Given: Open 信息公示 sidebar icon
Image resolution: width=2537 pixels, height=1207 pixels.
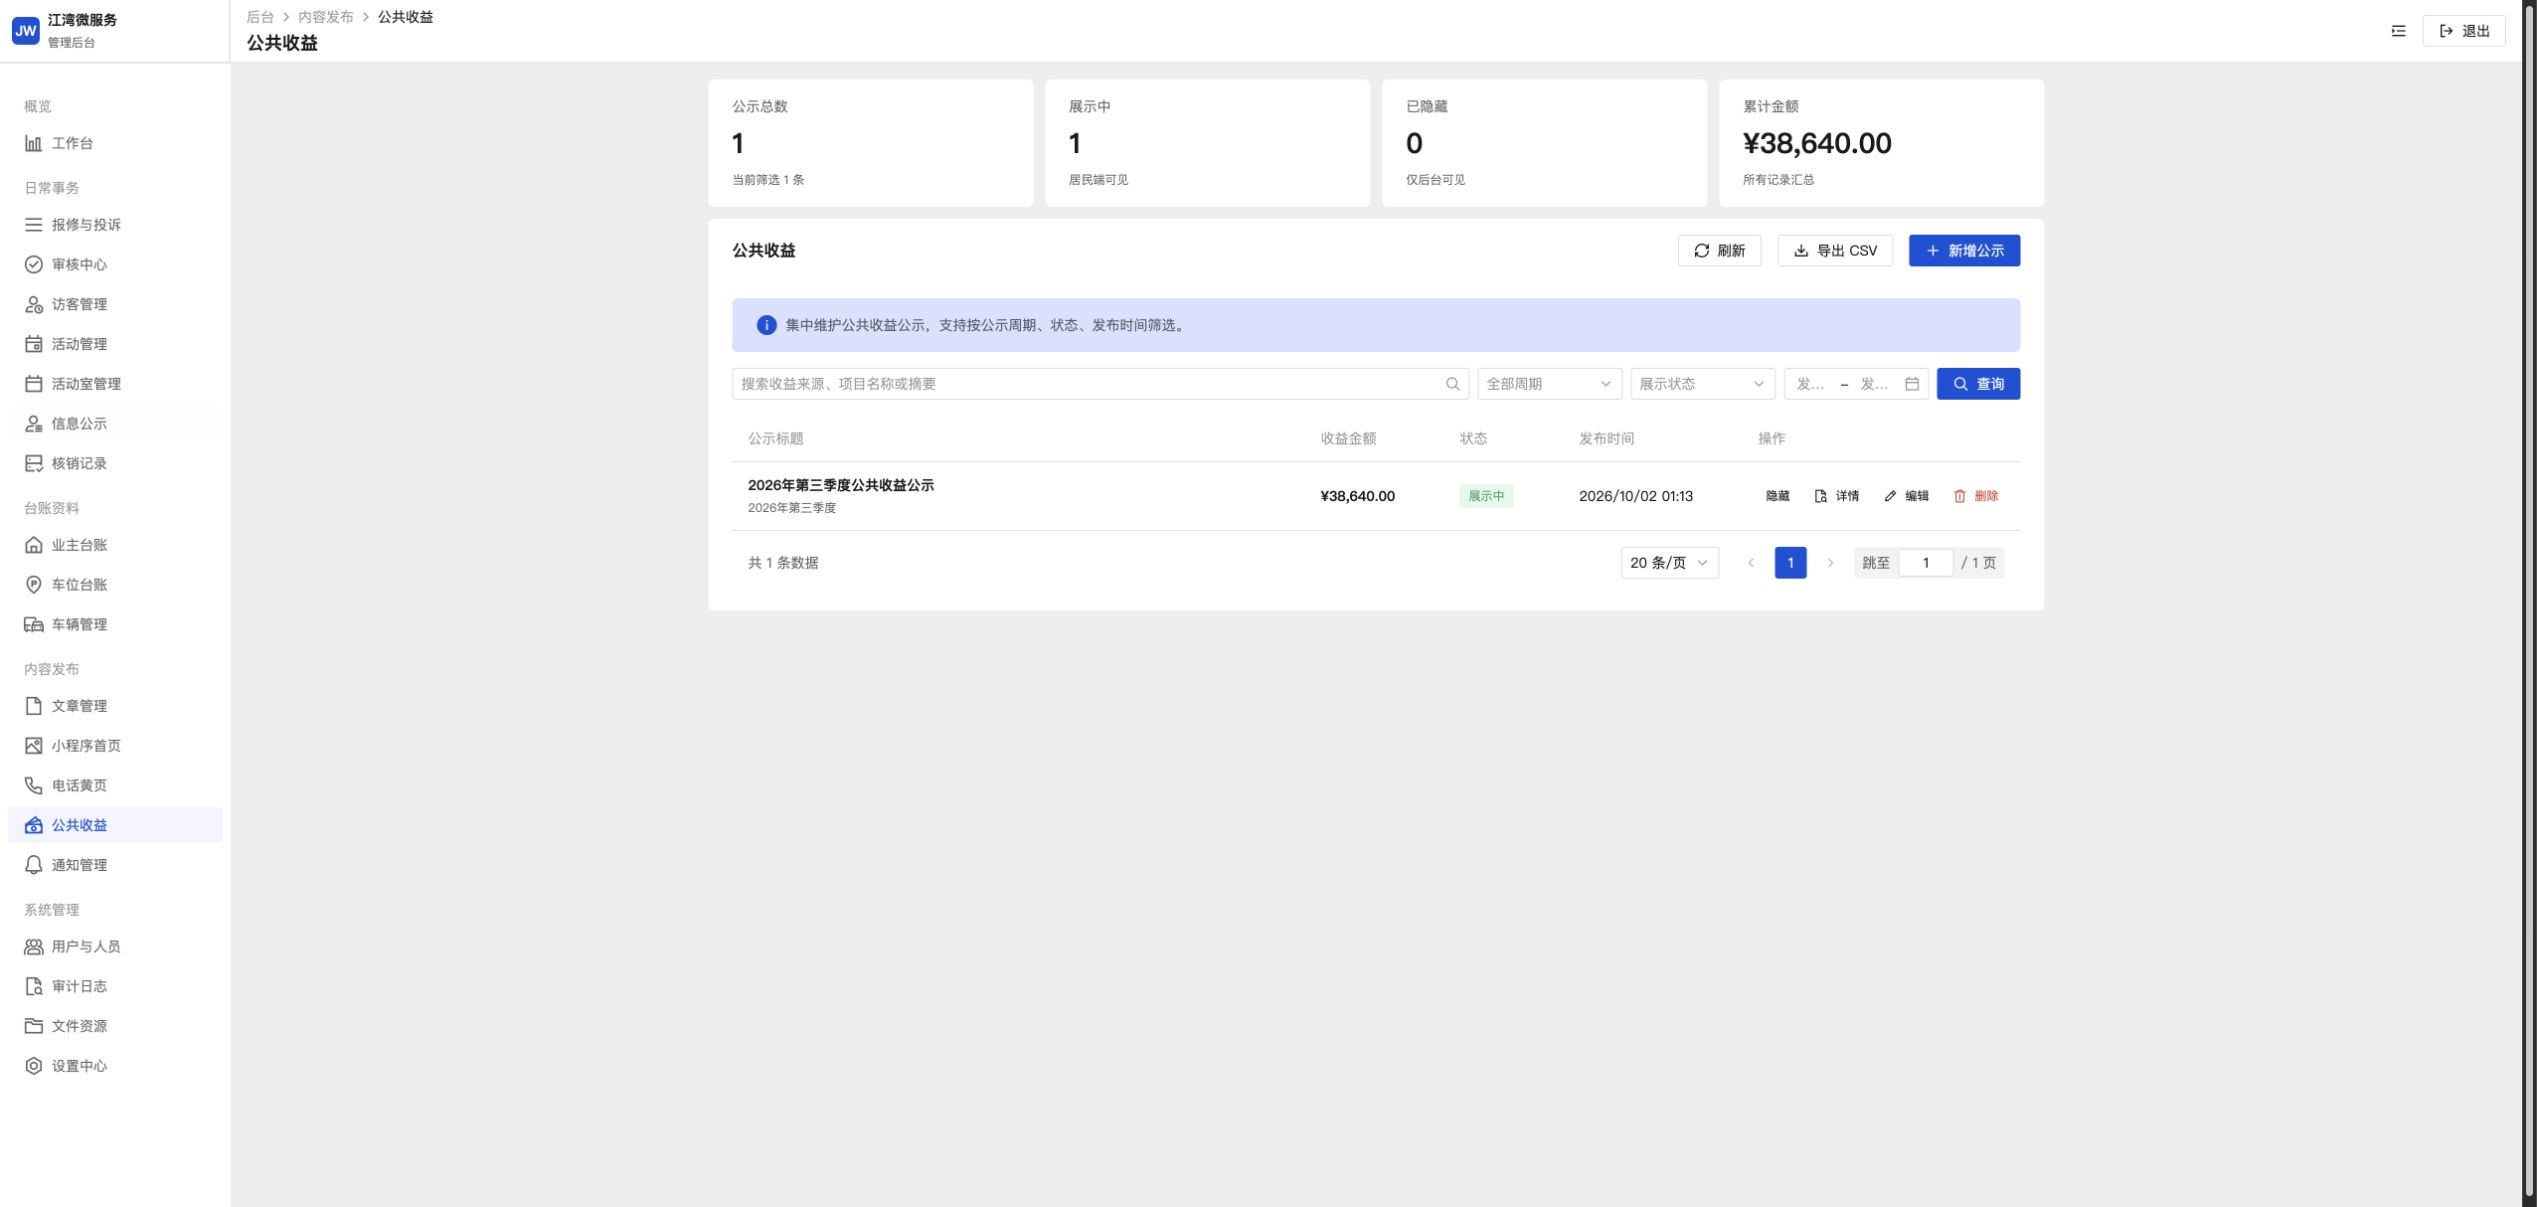Looking at the screenshot, I should coord(33,424).
